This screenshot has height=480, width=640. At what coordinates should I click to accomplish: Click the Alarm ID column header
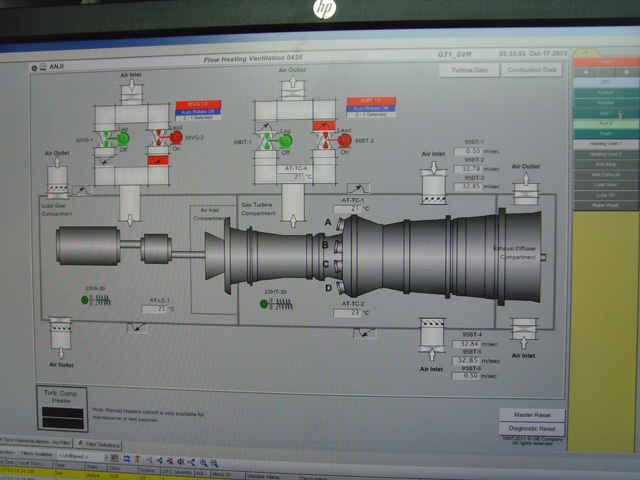click(x=225, y=475)
